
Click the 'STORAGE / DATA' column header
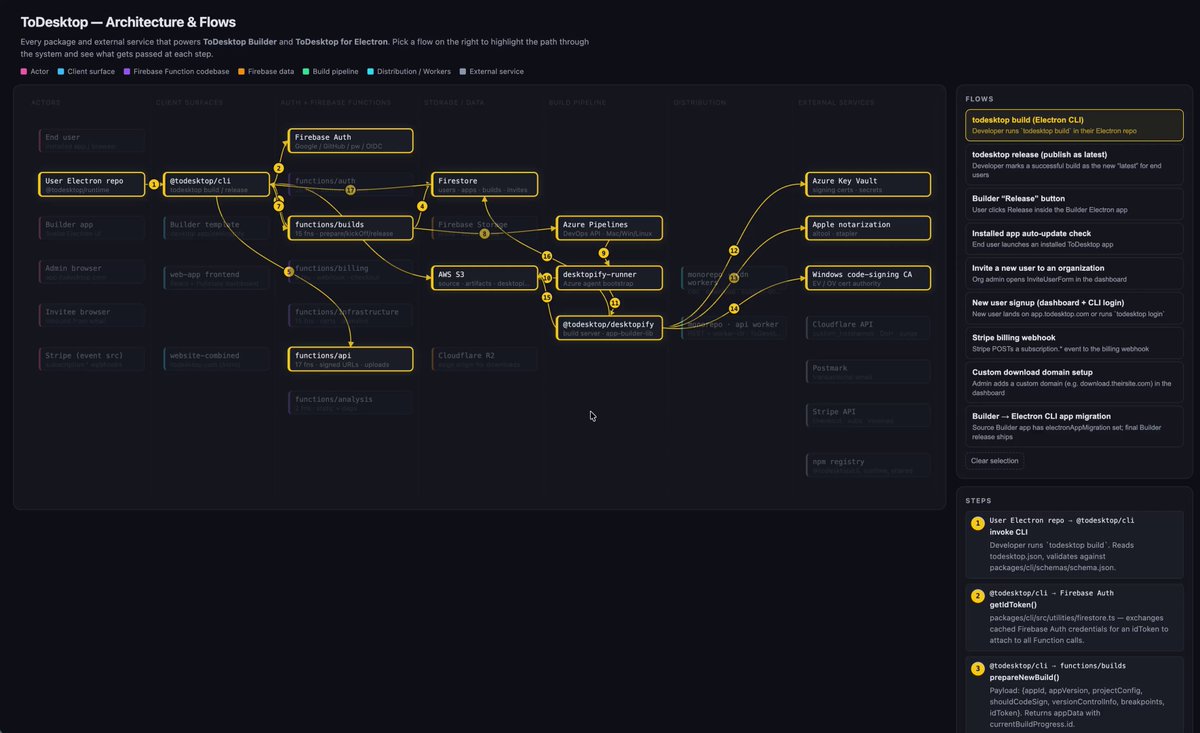pyautogui.click(x=455, y=103)
